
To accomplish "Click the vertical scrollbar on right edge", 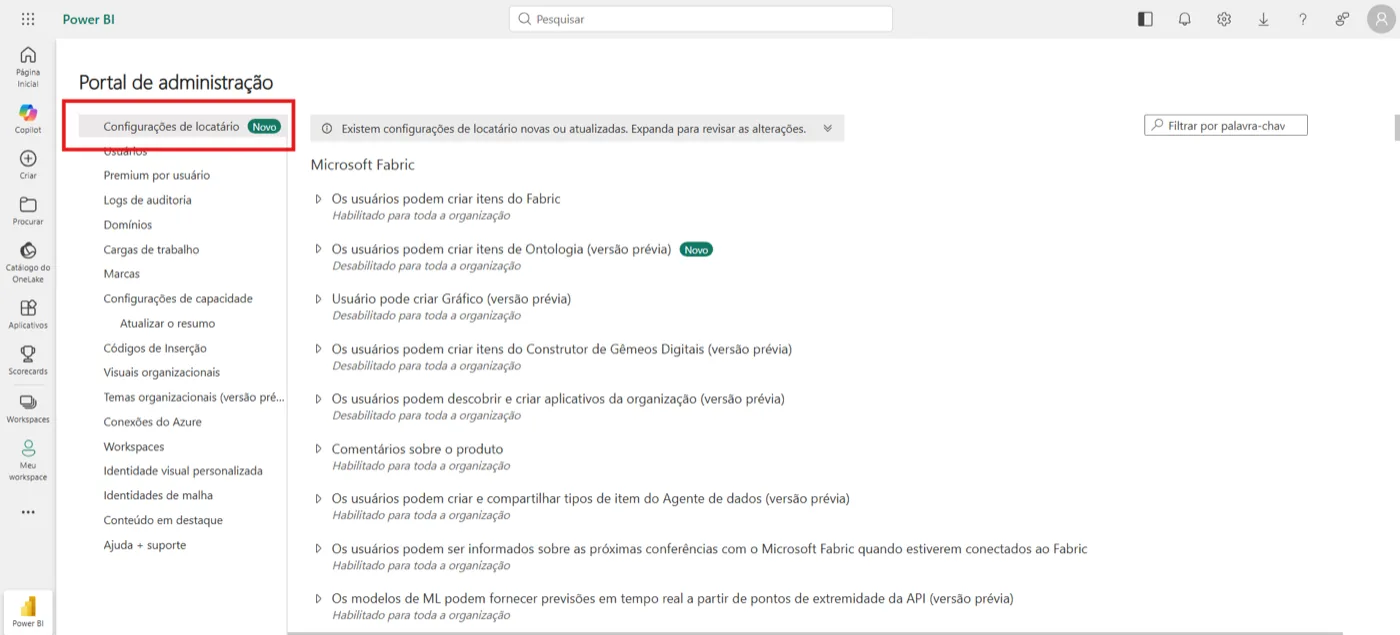I will click(x=1396, y=128).
